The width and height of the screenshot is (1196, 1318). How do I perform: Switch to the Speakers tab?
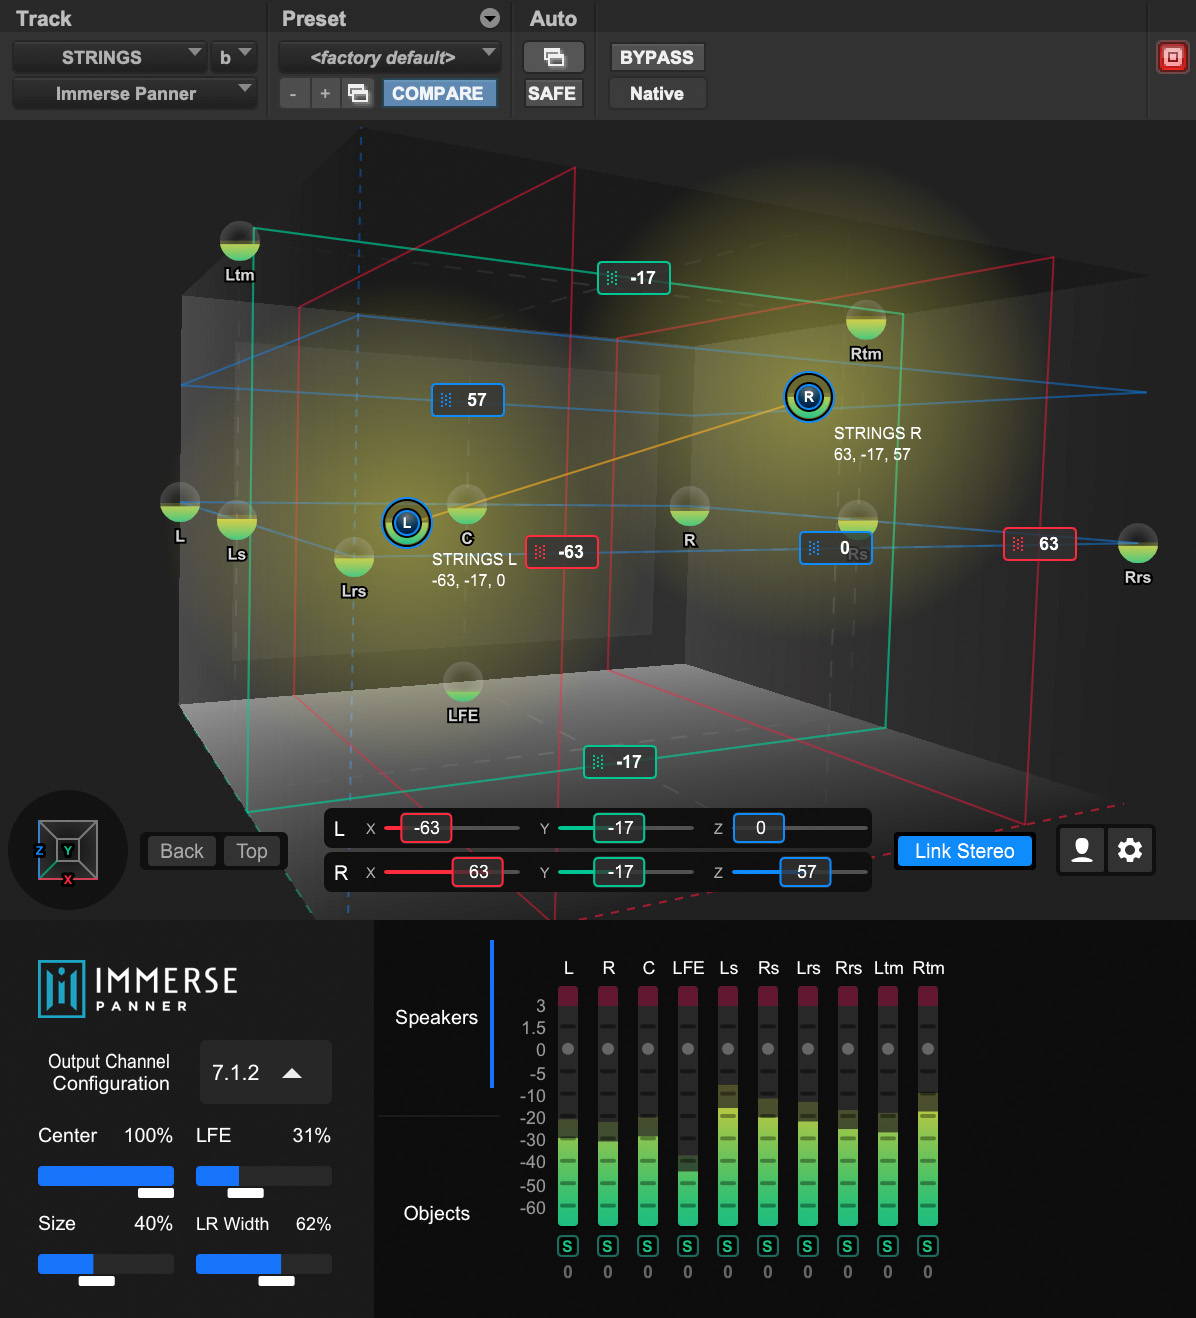coord(437,1017)
